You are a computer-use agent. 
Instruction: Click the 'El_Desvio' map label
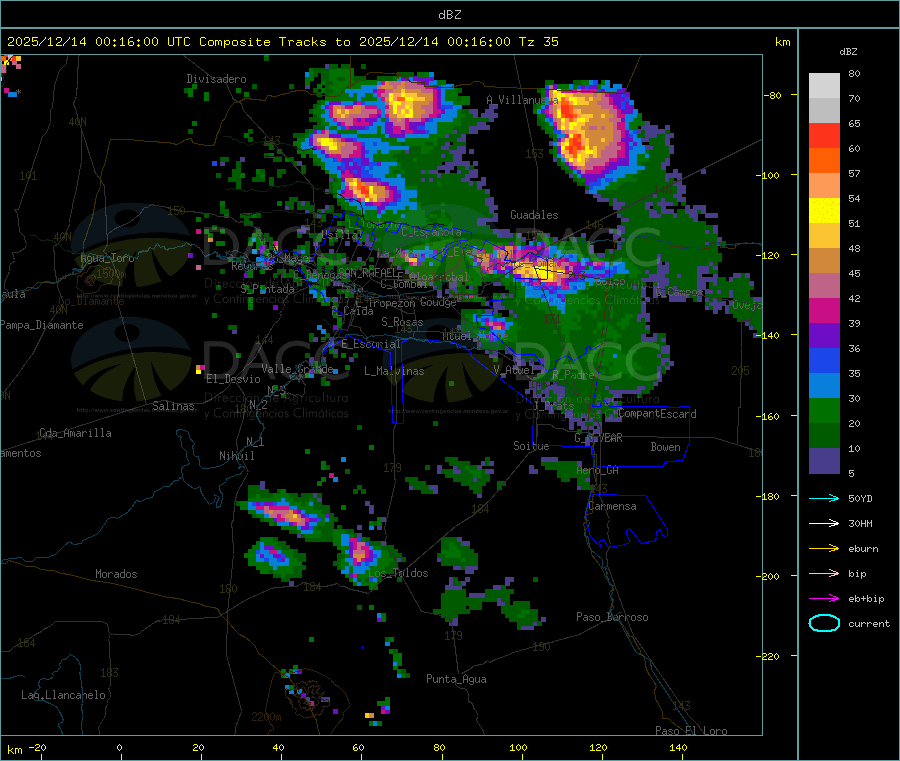tap(233, 379)
